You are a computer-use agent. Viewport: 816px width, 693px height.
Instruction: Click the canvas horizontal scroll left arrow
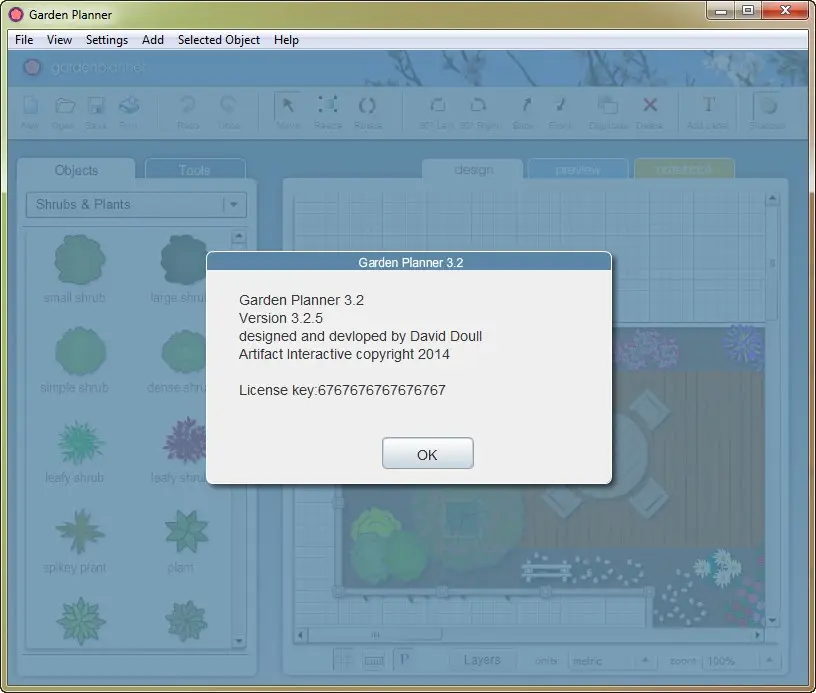pos(300,635)
